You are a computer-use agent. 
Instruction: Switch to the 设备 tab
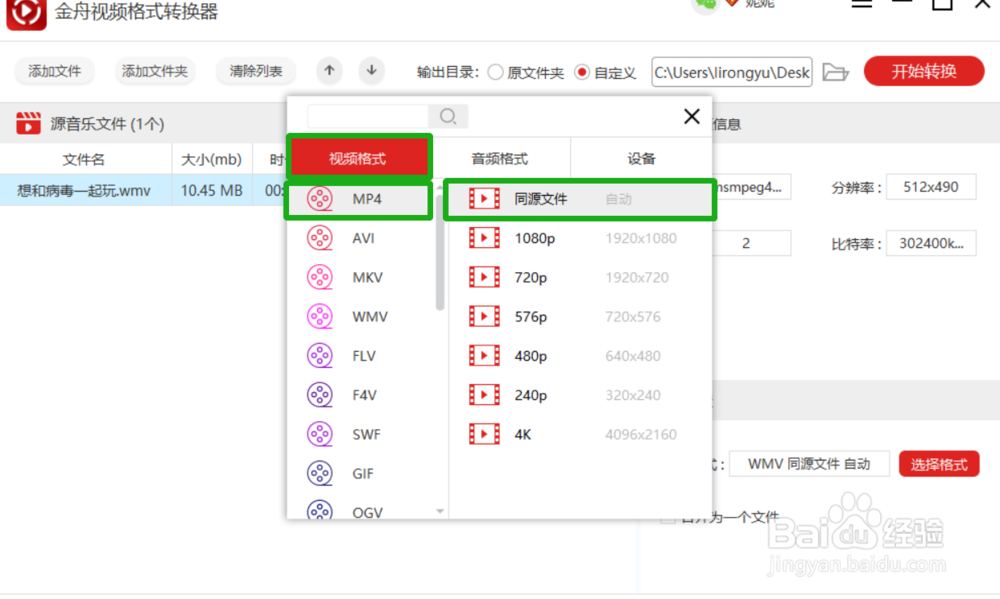coord(641,158)
